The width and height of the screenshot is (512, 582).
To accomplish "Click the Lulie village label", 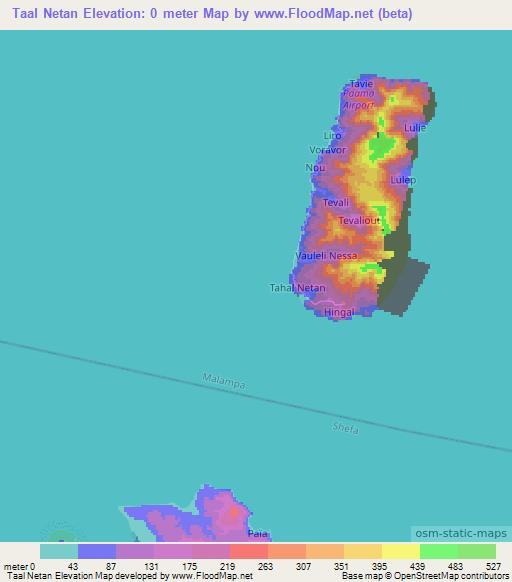I will pos(415,128).
